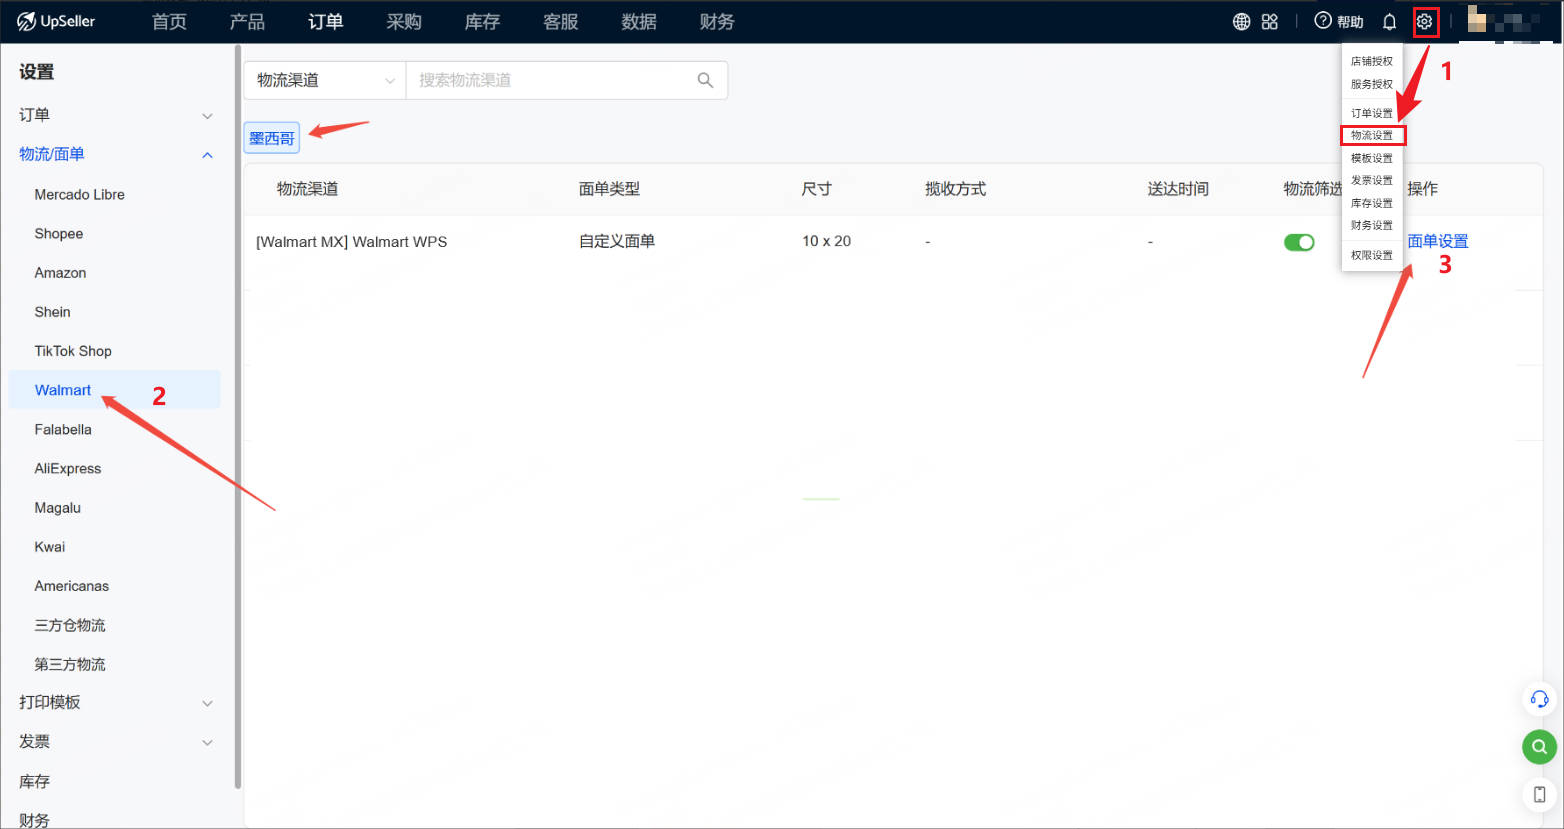Click the 面单设置 link
The image size is (1564, 829).
(x=1438, y=241)
